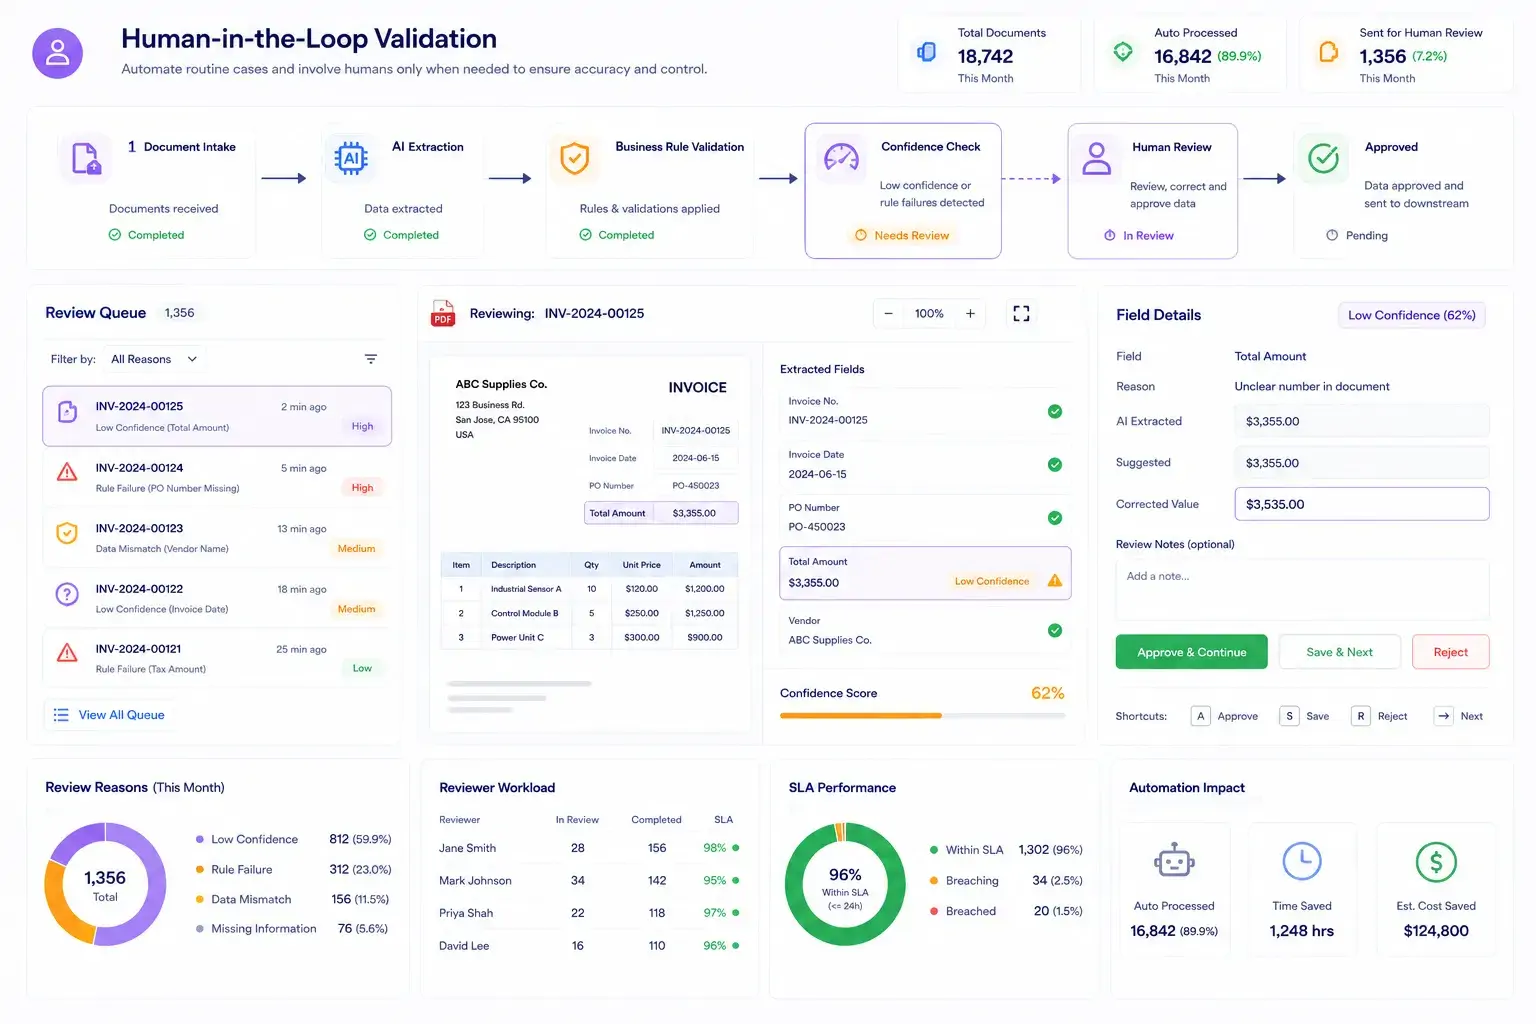
Task: Click the Sent for Human Review icon
Action: [x=1328, y=52]
